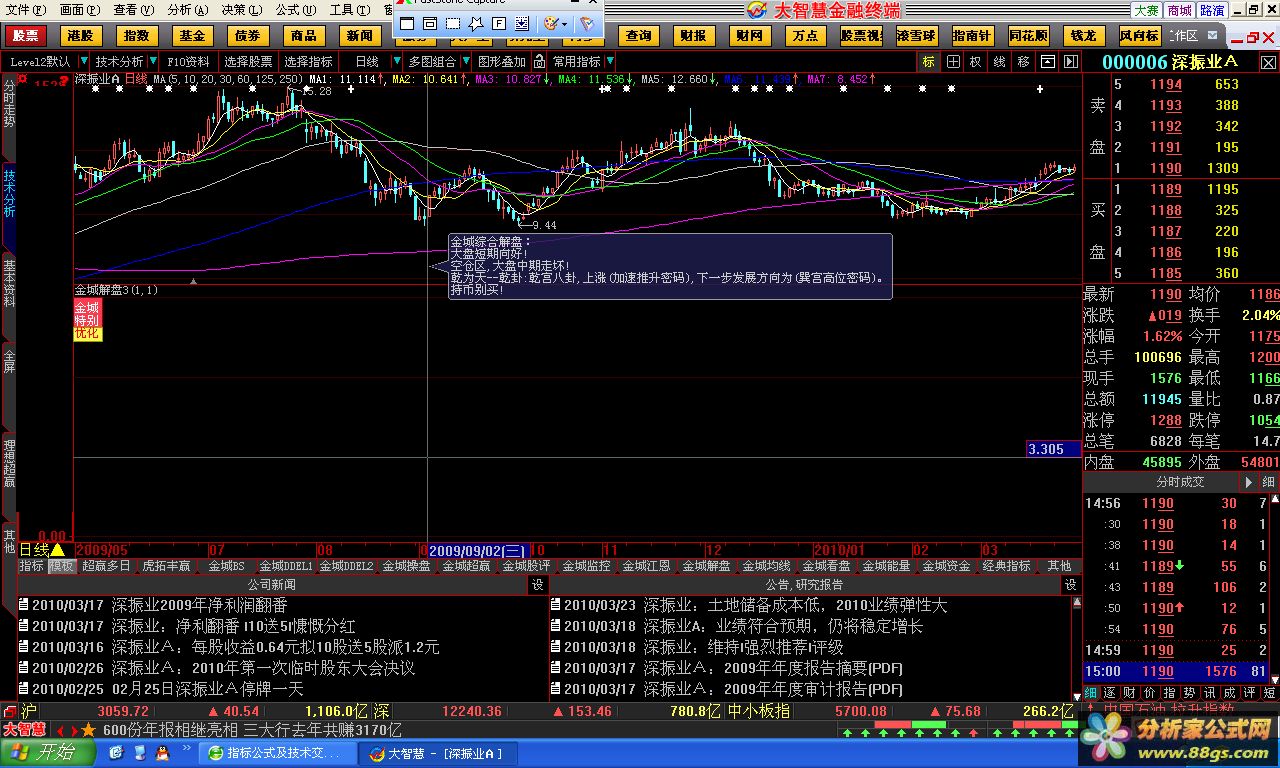Click 设 button in 公告,研究报告 header
Screen dimensions: 1280x768
tap(1071, 584)
